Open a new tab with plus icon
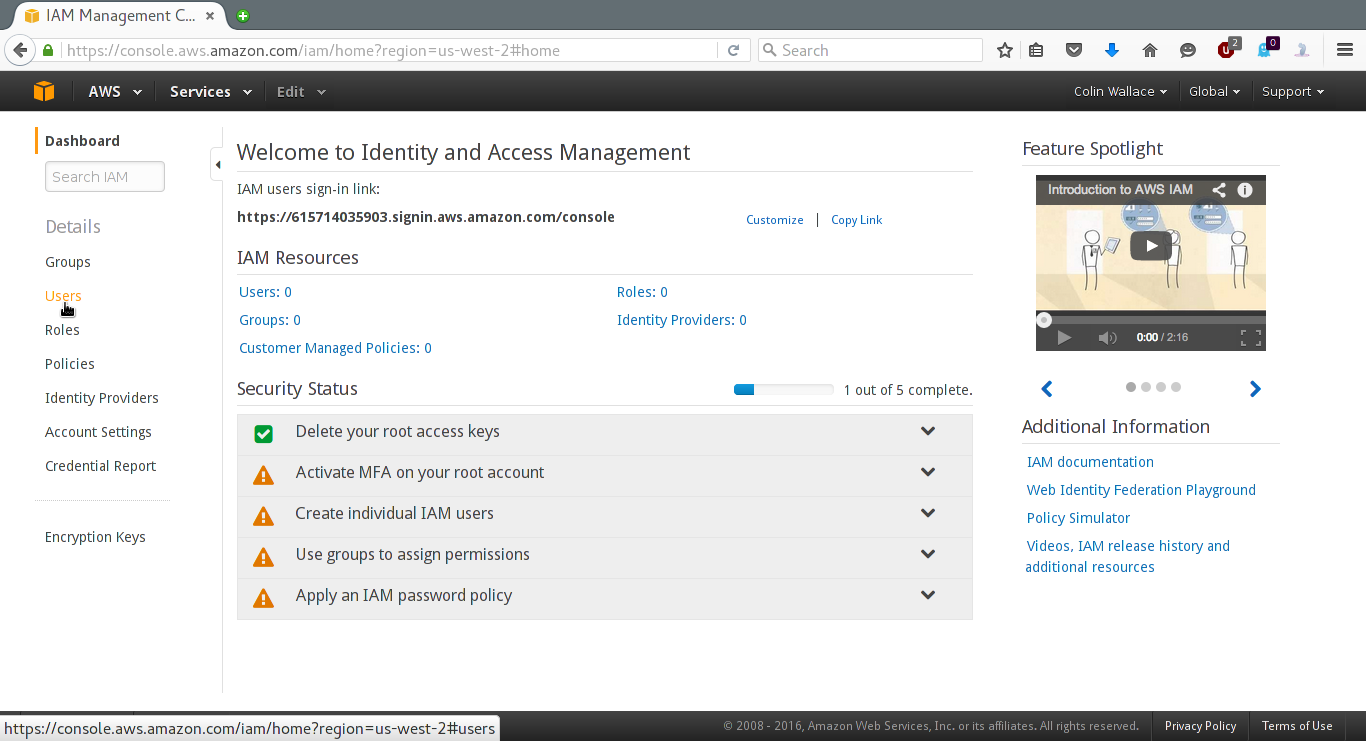This screenshot has height=741, width=1366. [243, 15]
